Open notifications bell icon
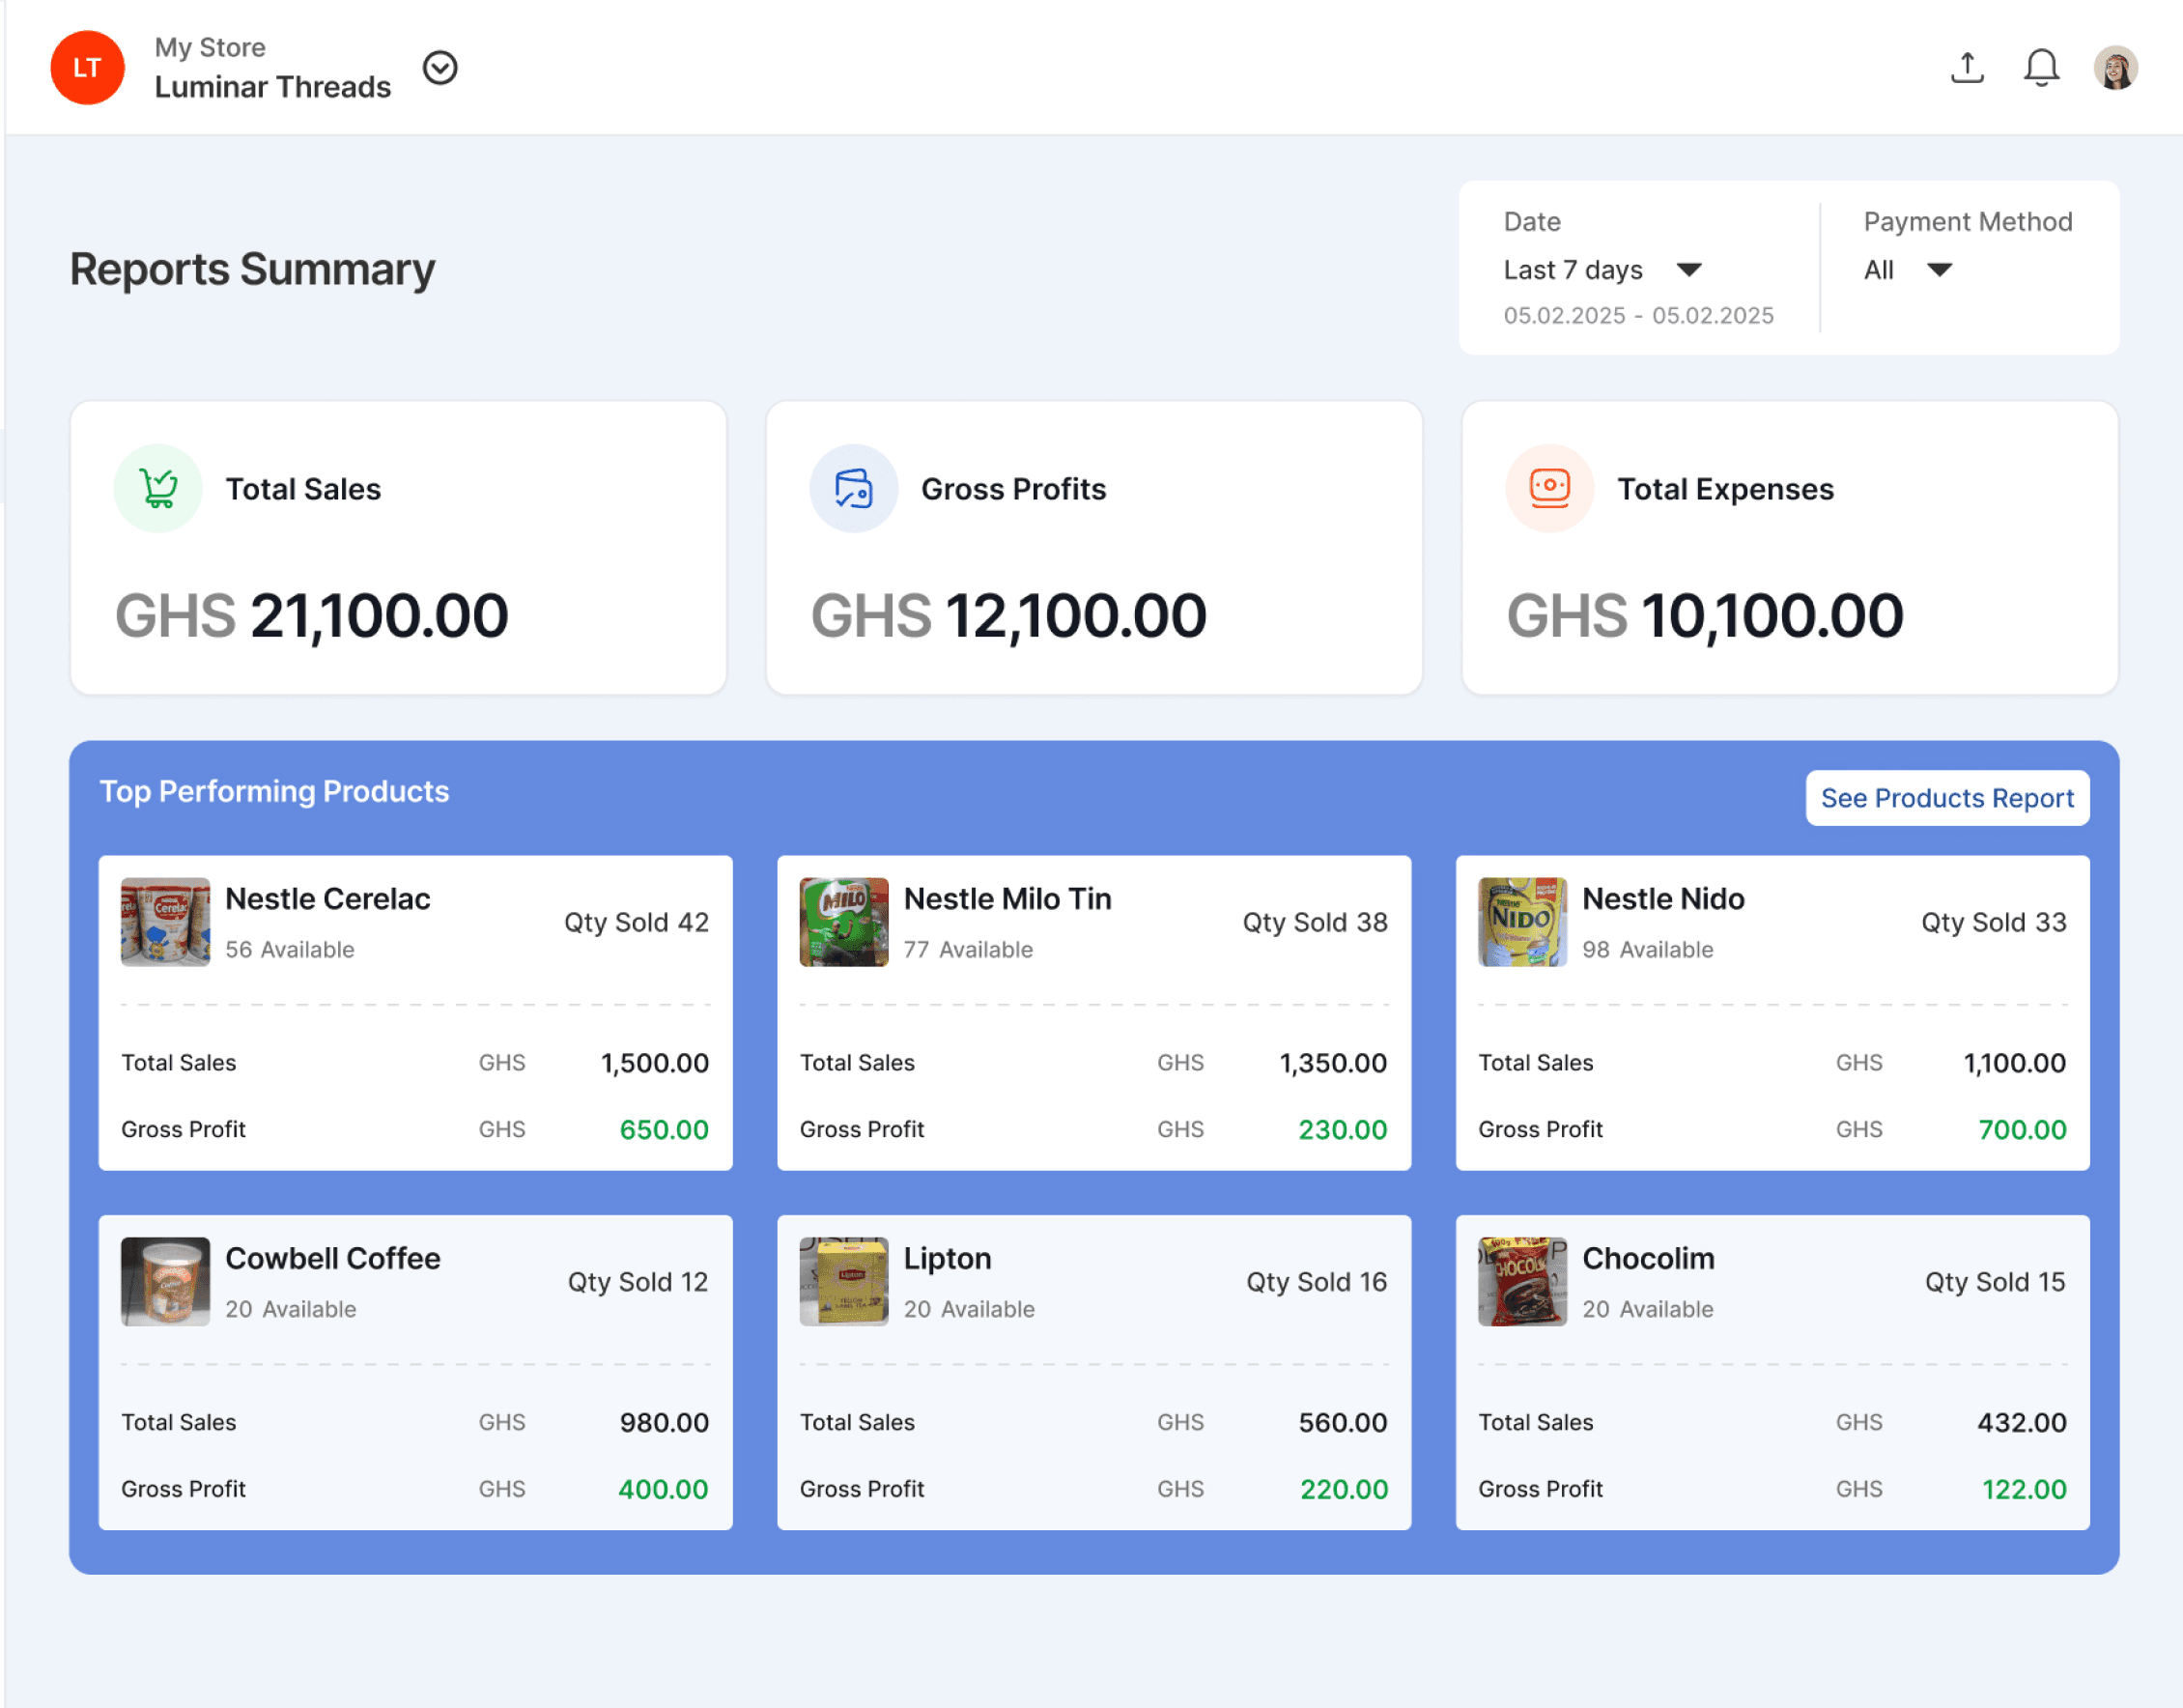 [2040, 68]
